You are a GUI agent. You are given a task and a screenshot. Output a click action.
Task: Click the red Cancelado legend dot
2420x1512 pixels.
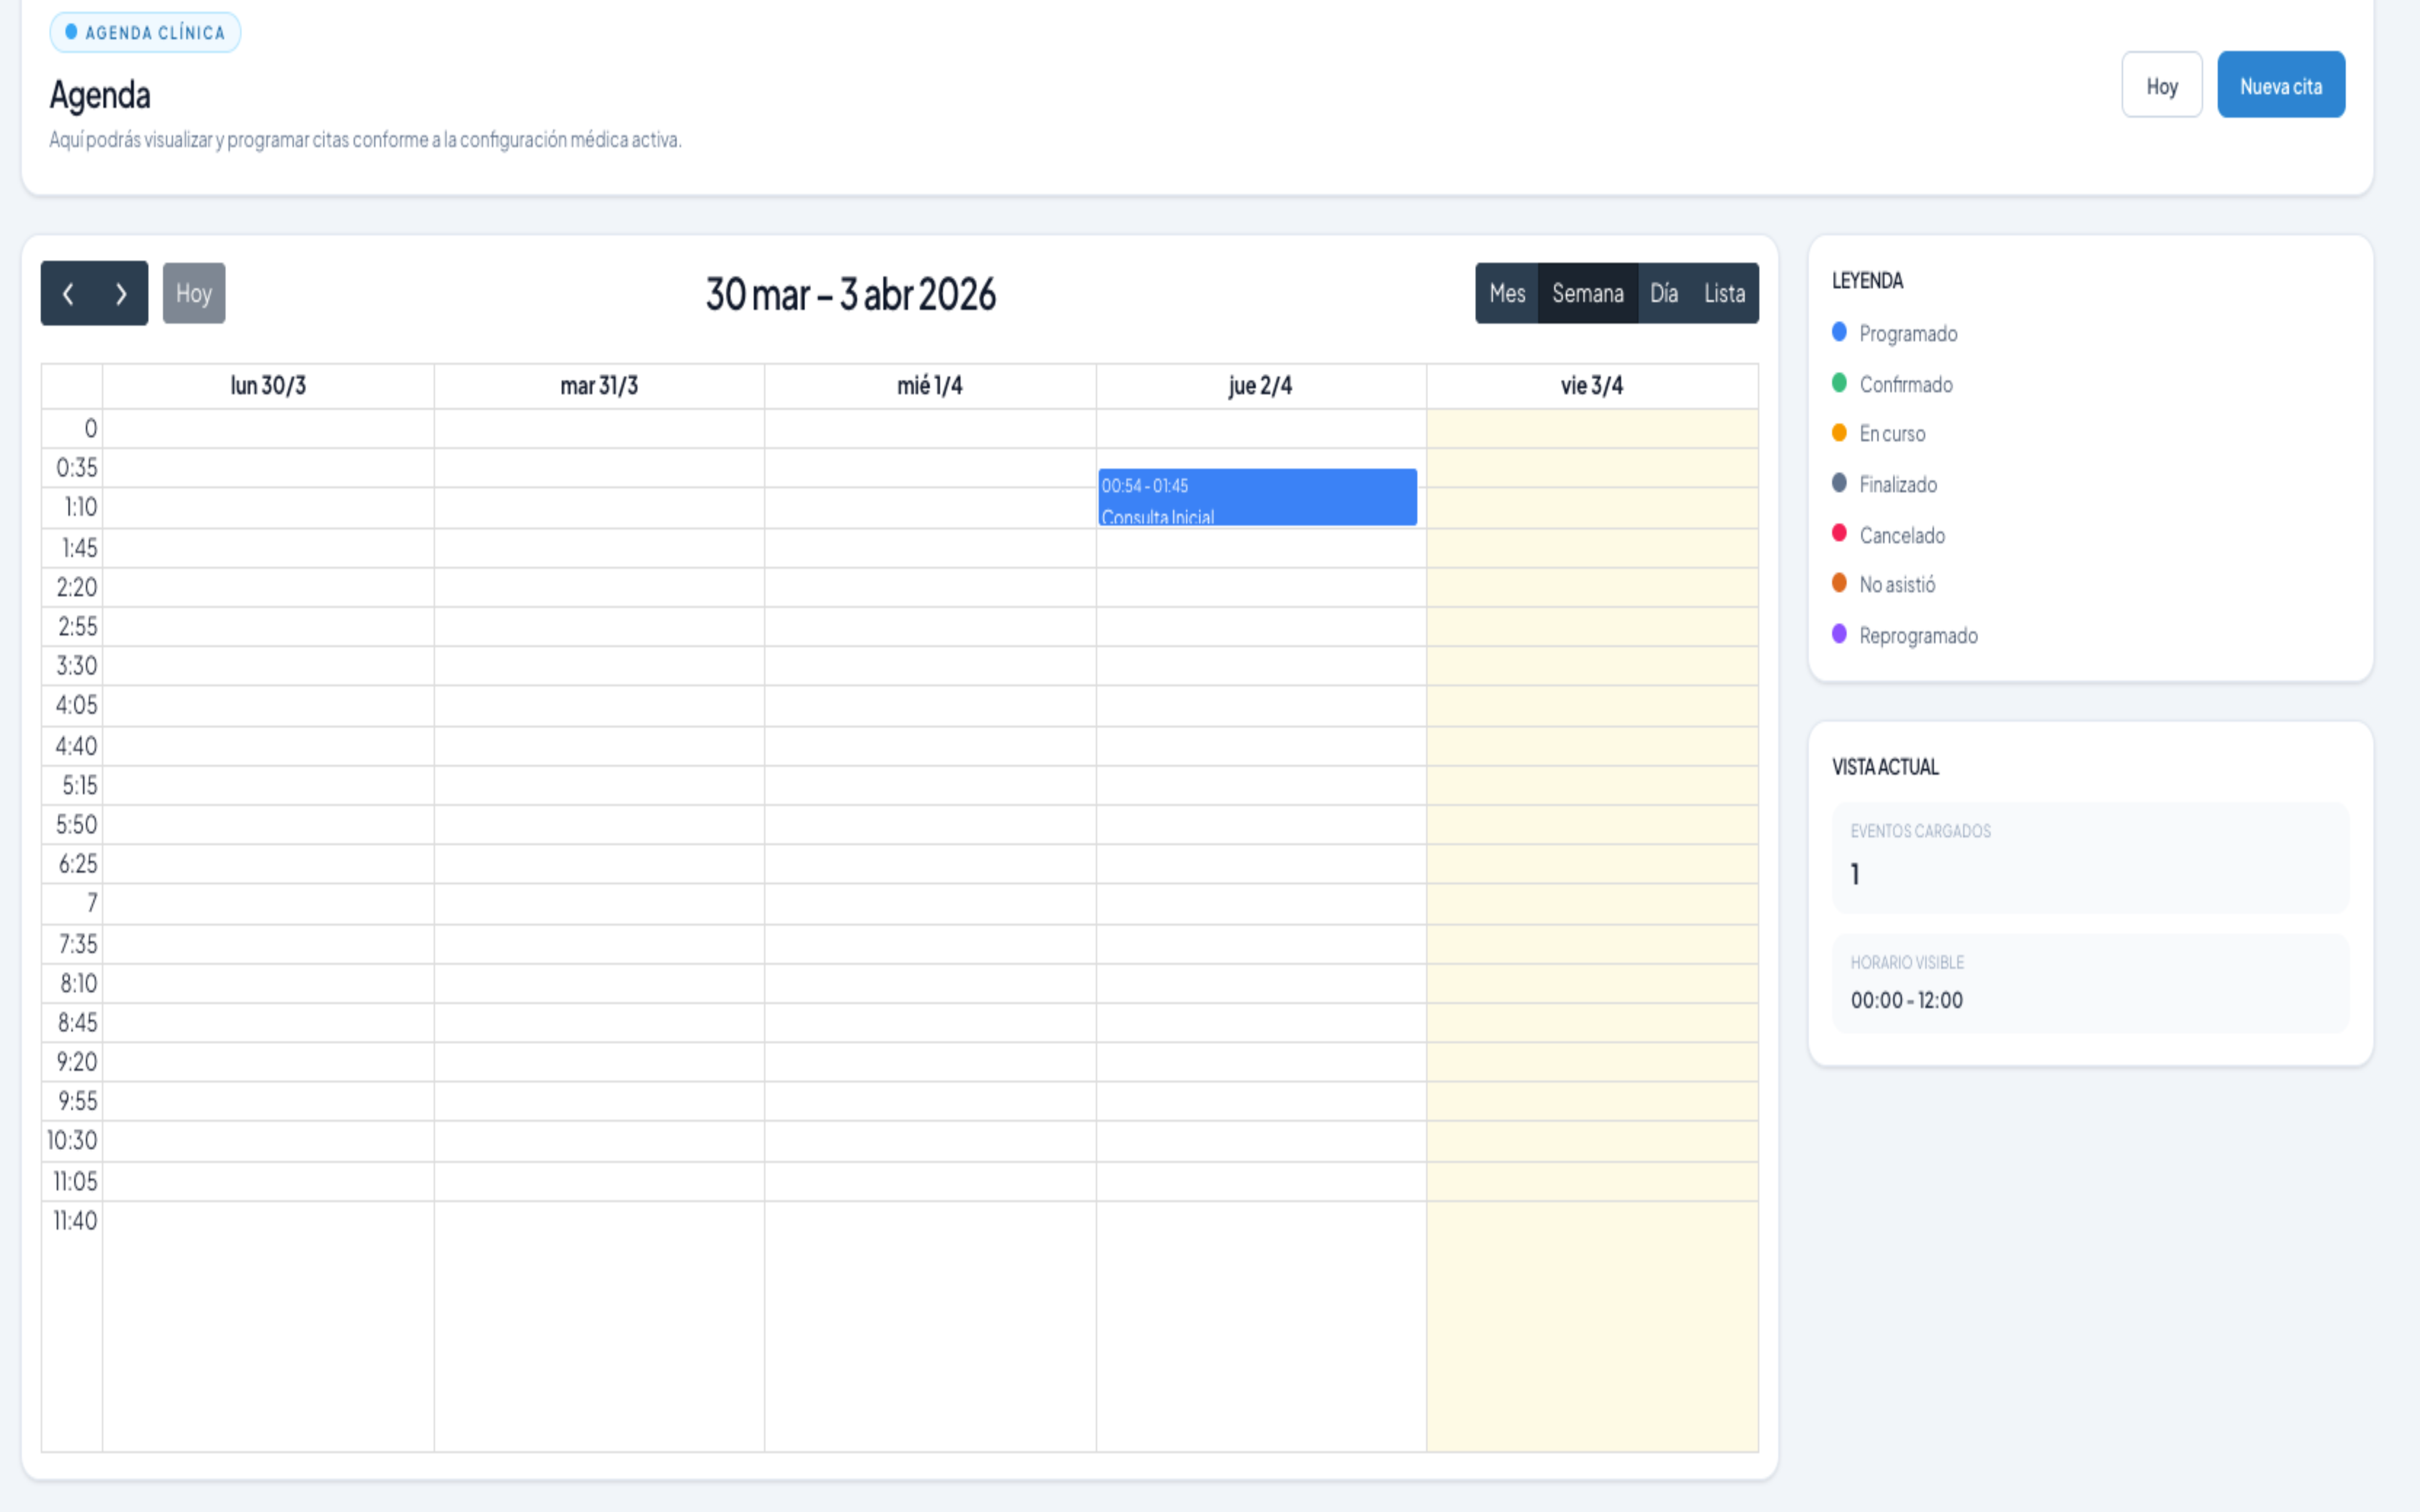click(x=1838, y=533)
